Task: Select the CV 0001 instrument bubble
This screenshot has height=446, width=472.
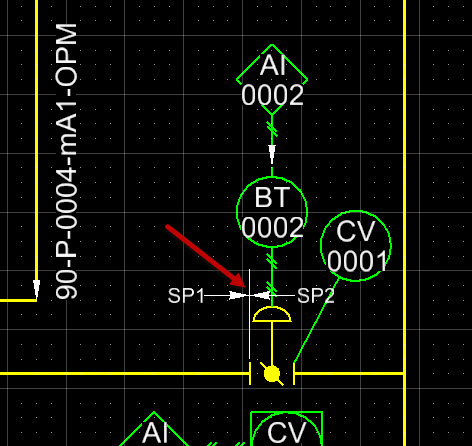Action: pyautogui.click(x=356, y=246)
